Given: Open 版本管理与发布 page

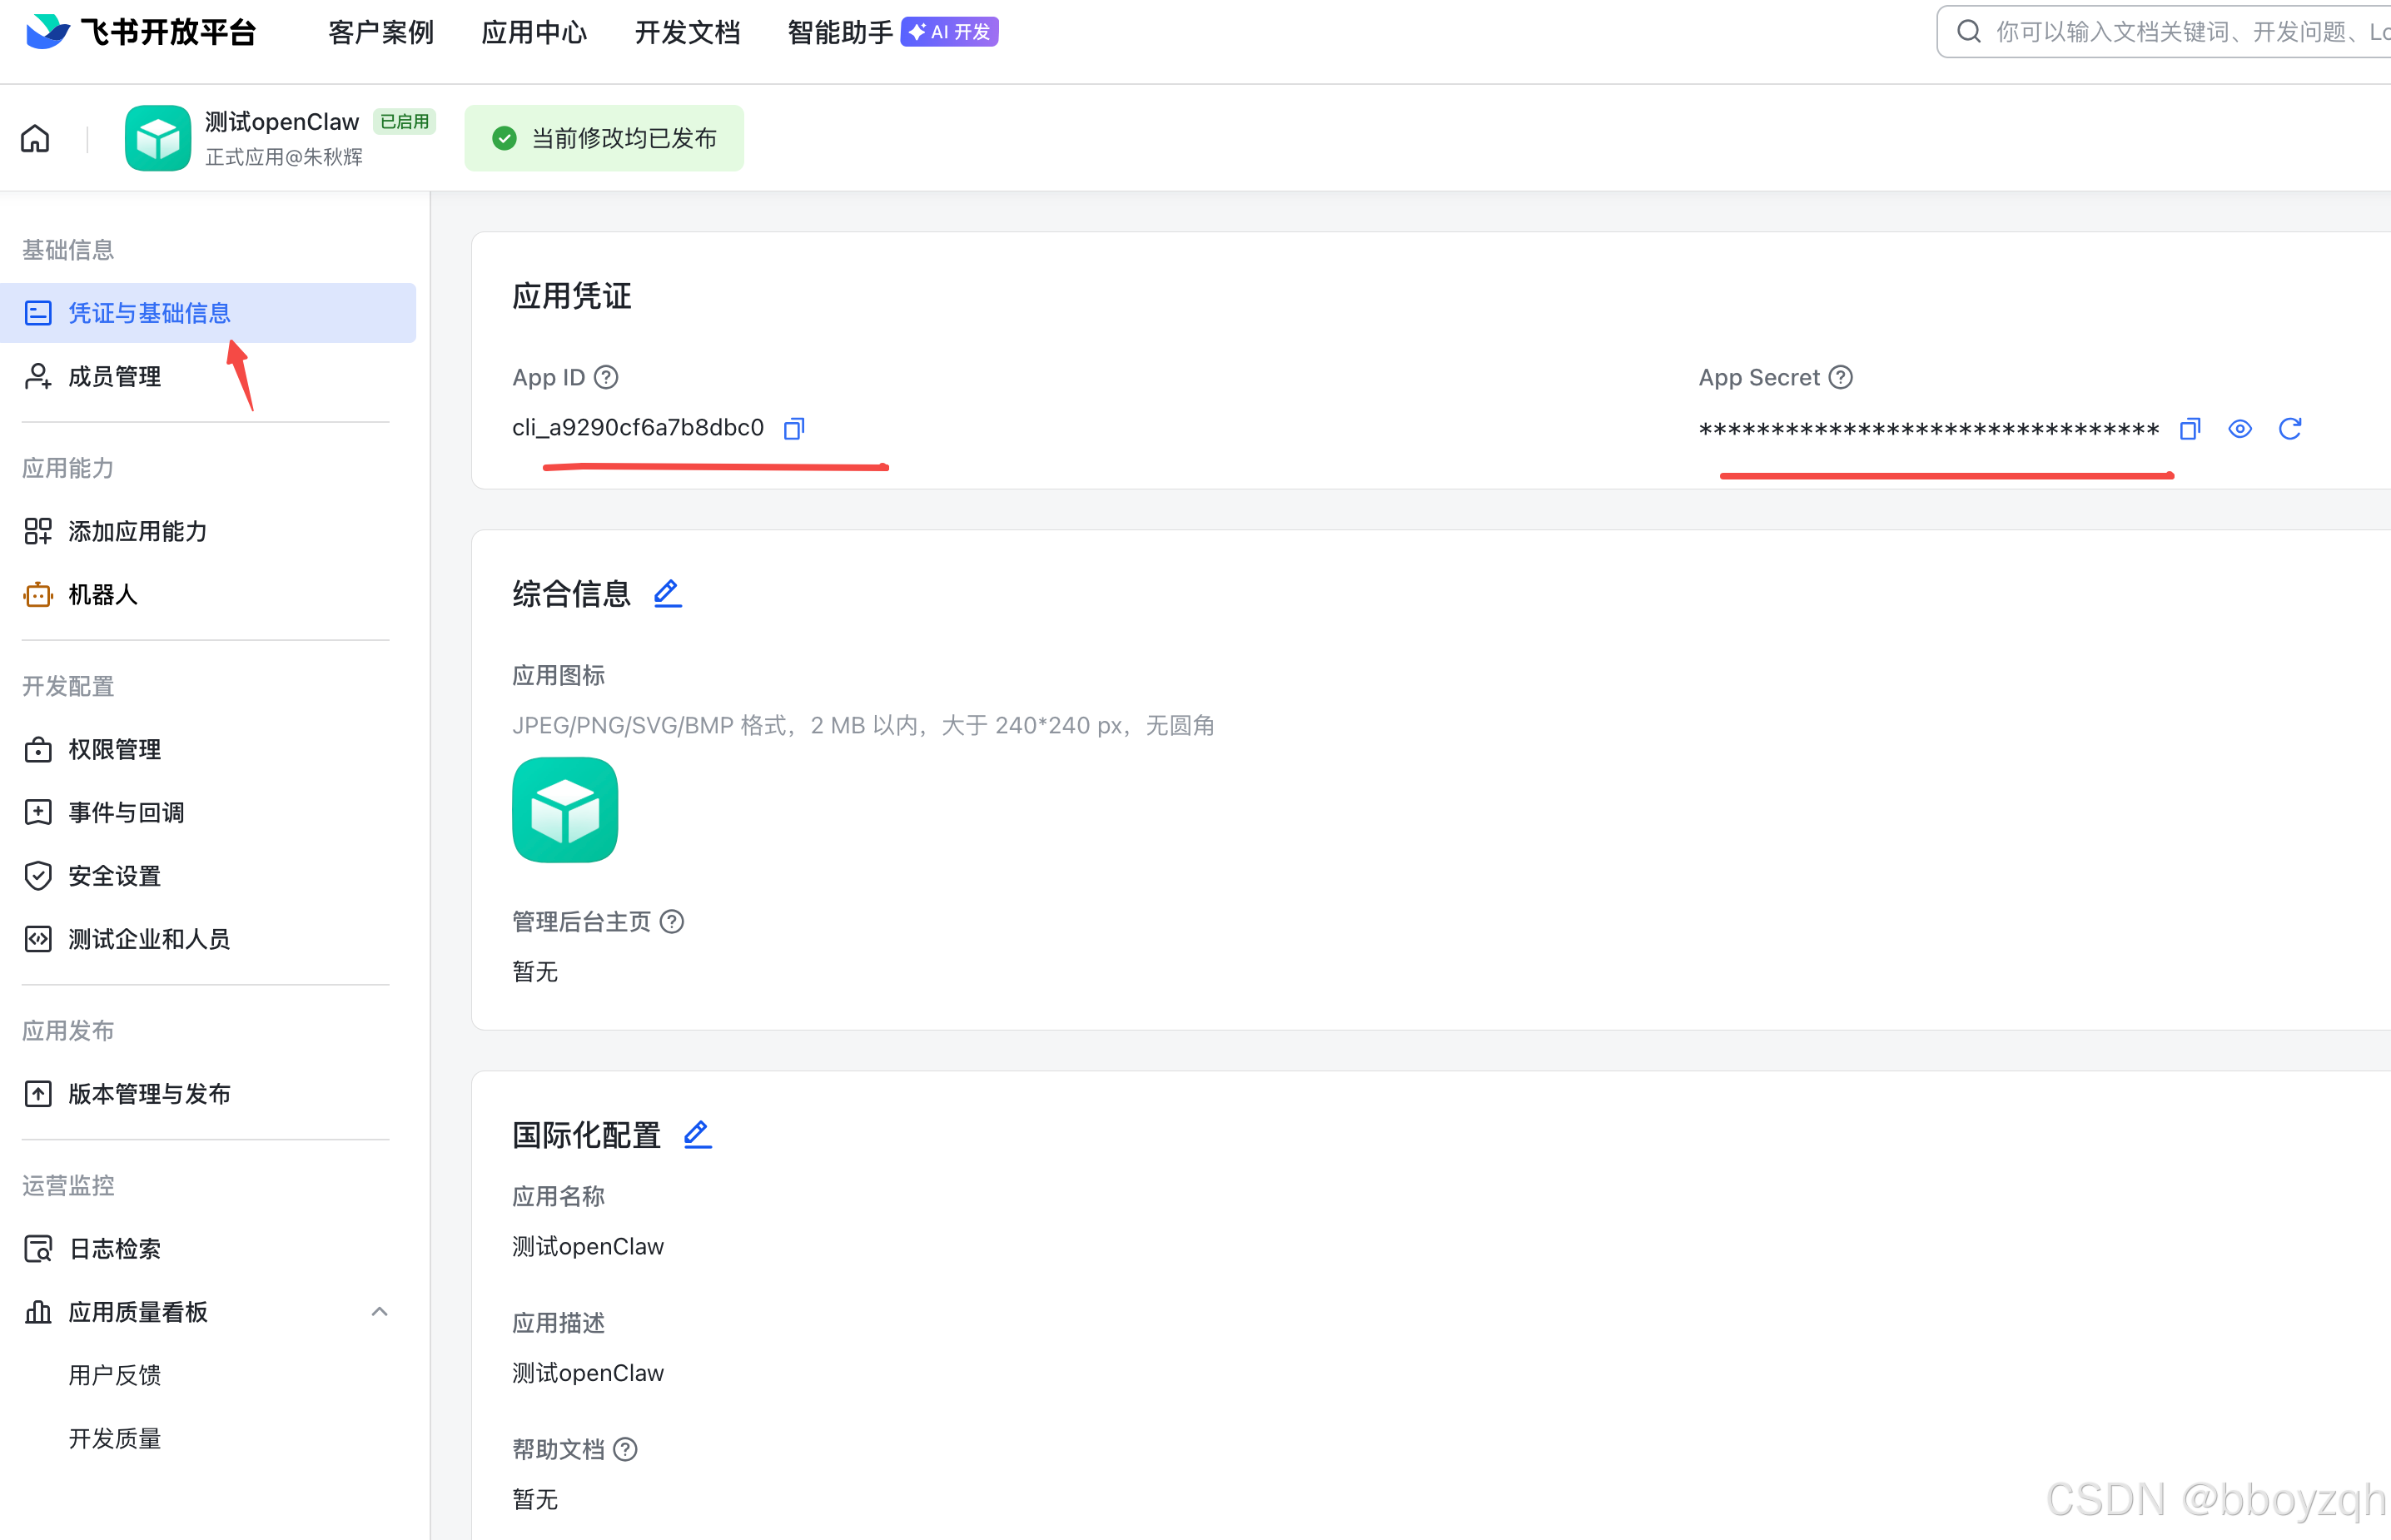Looking at the screenshot, I should point(149,1093).
